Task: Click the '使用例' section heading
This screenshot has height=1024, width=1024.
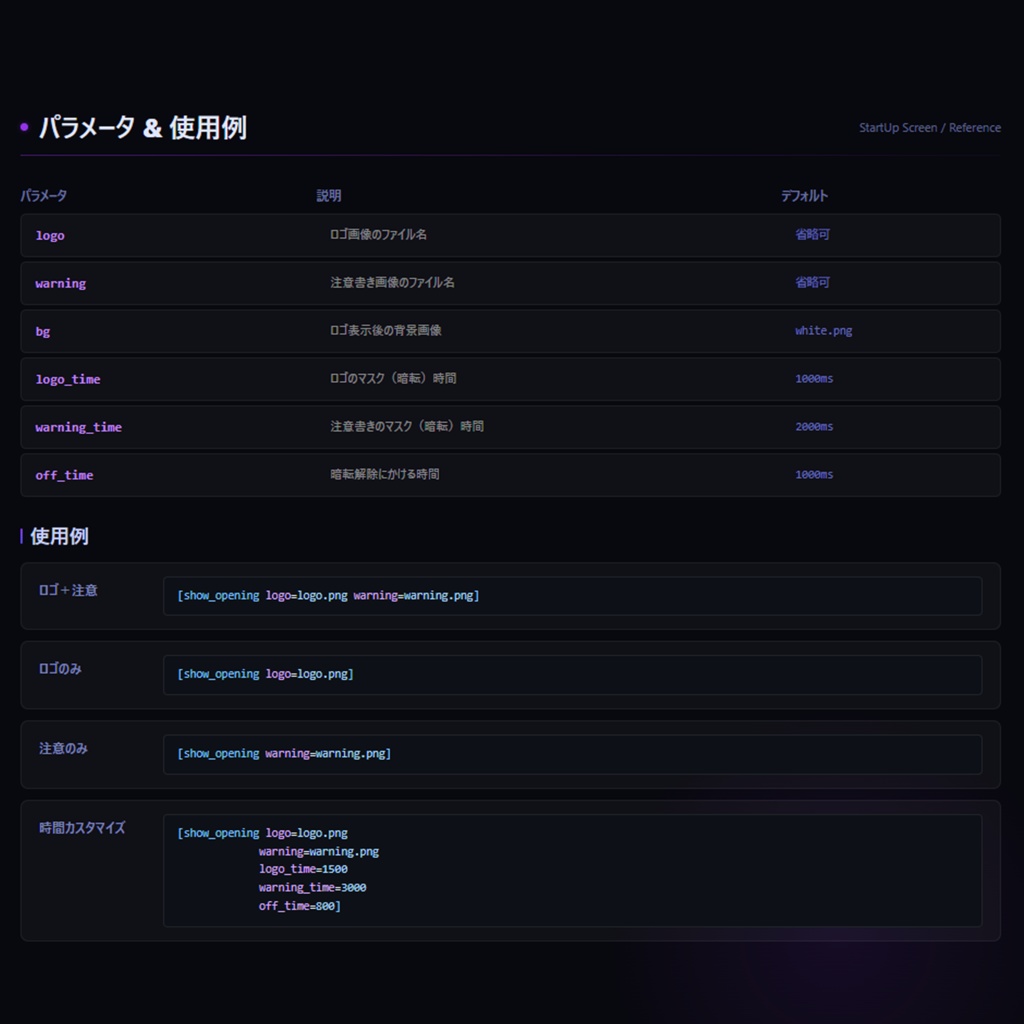Action: tap(59, 536)
